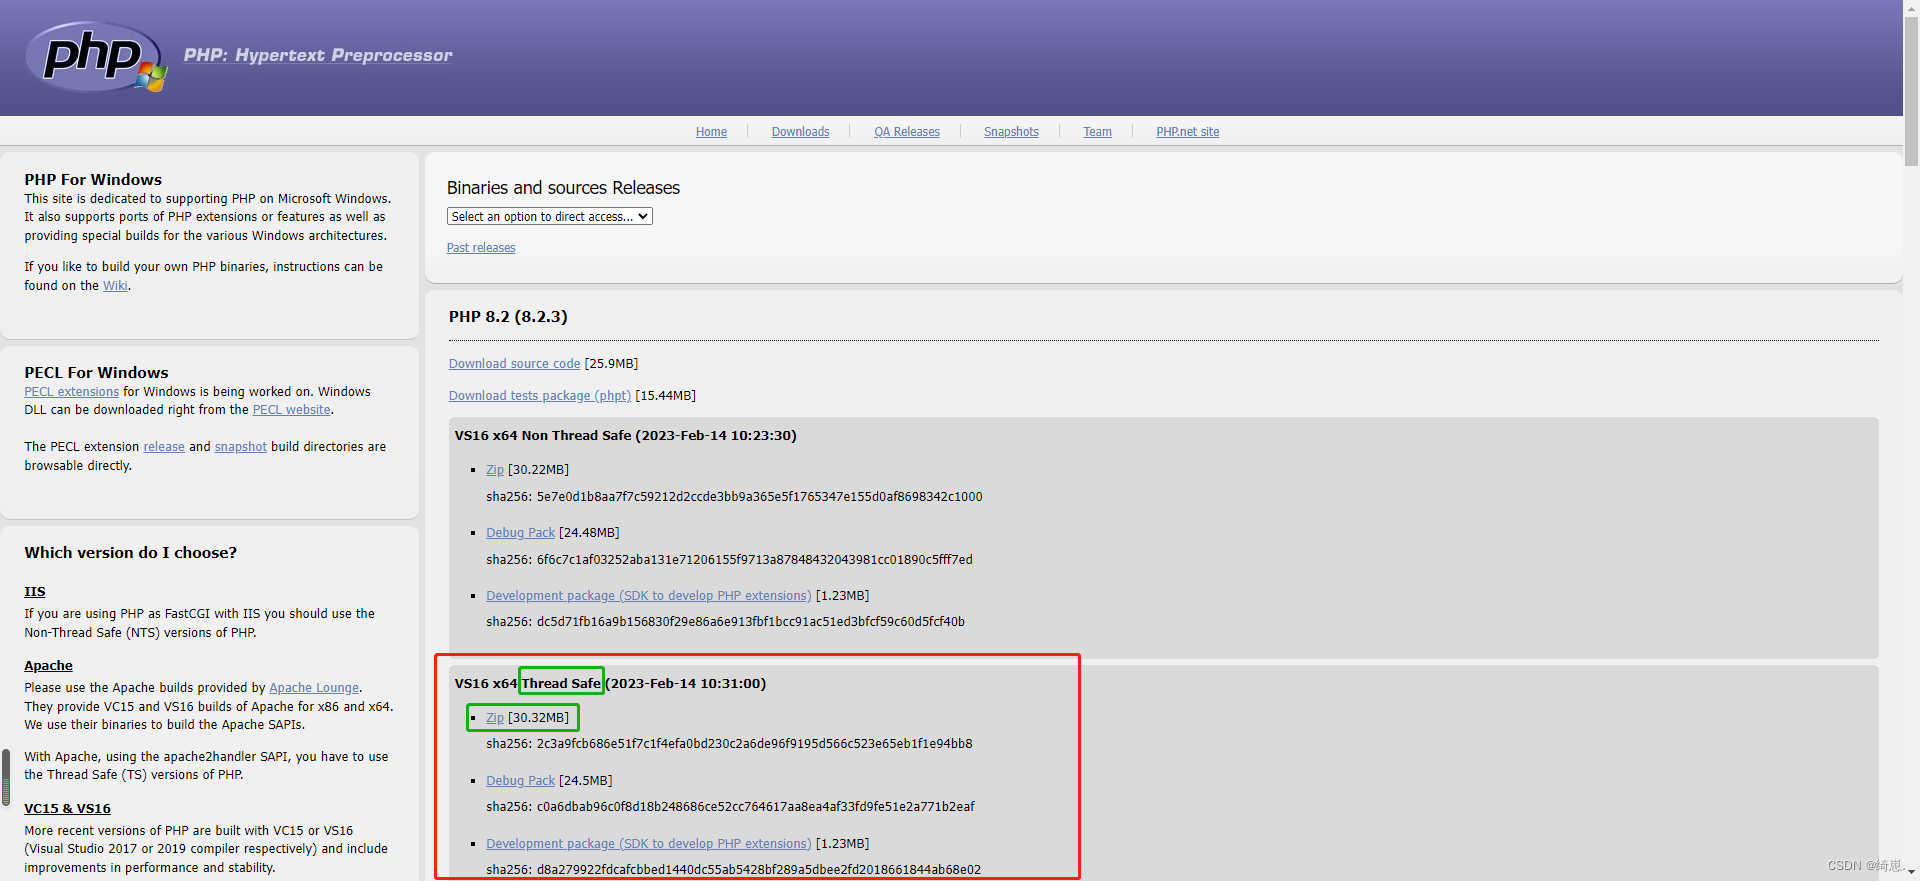Open the PHP.net site navigation link
The height and width of the screenshot is (881, 1920).
[1188, 132]
